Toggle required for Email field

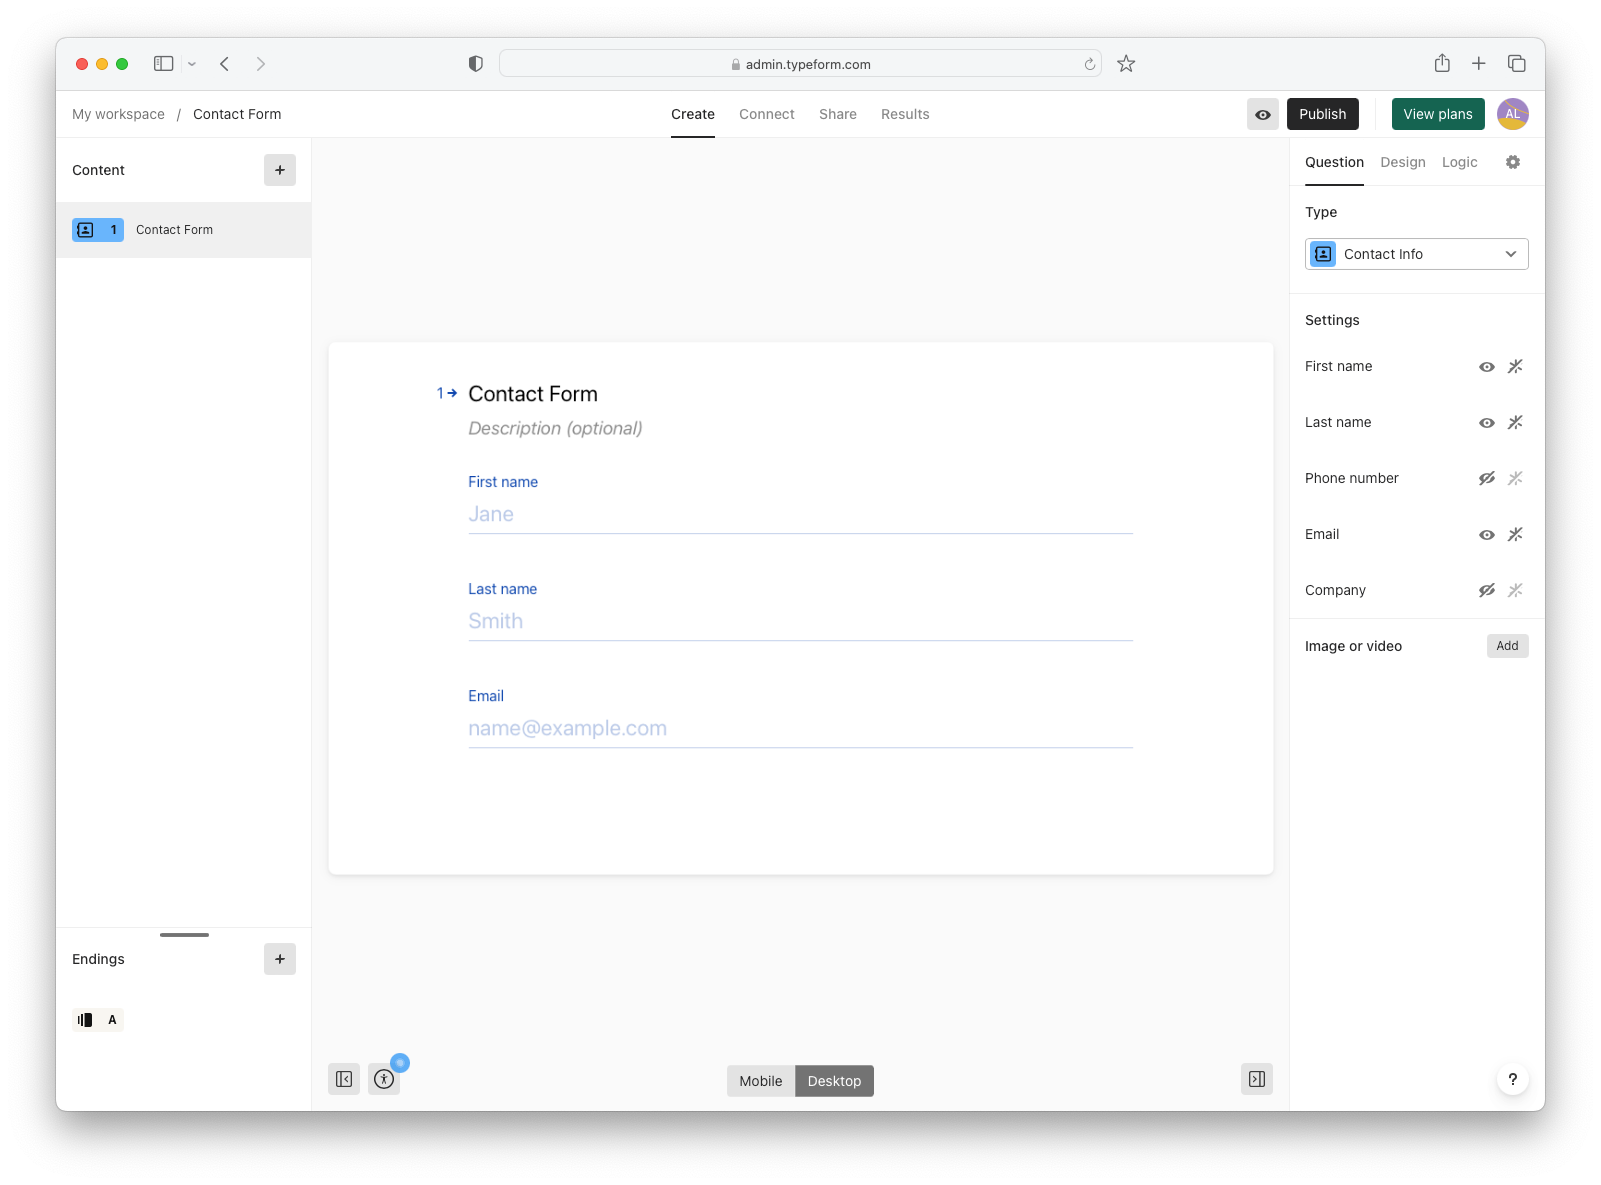coord(1515,535)
